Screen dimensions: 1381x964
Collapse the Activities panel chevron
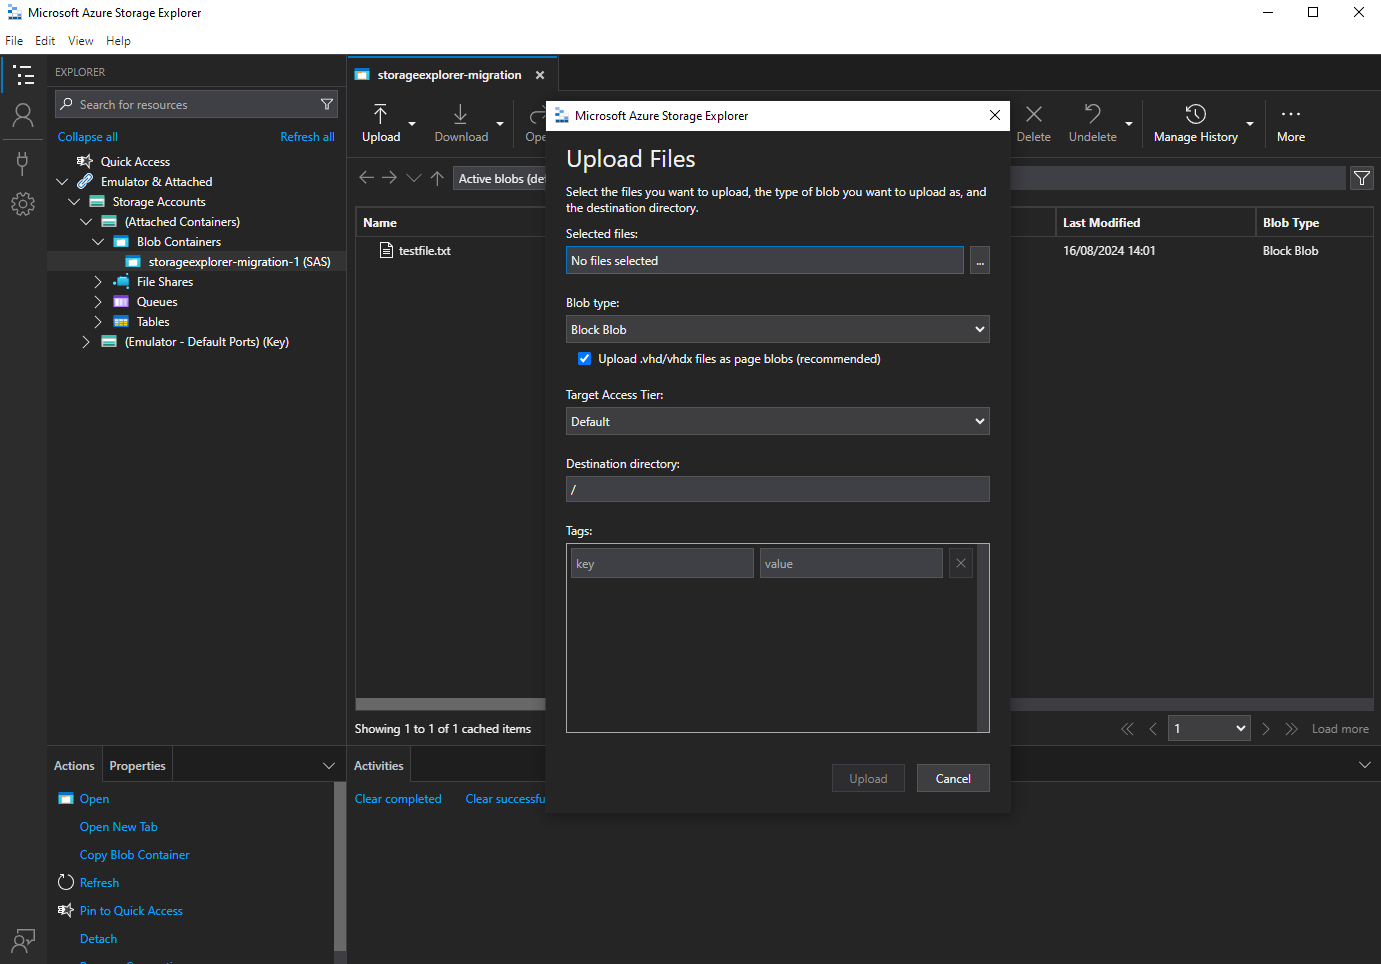(1365, 765)
